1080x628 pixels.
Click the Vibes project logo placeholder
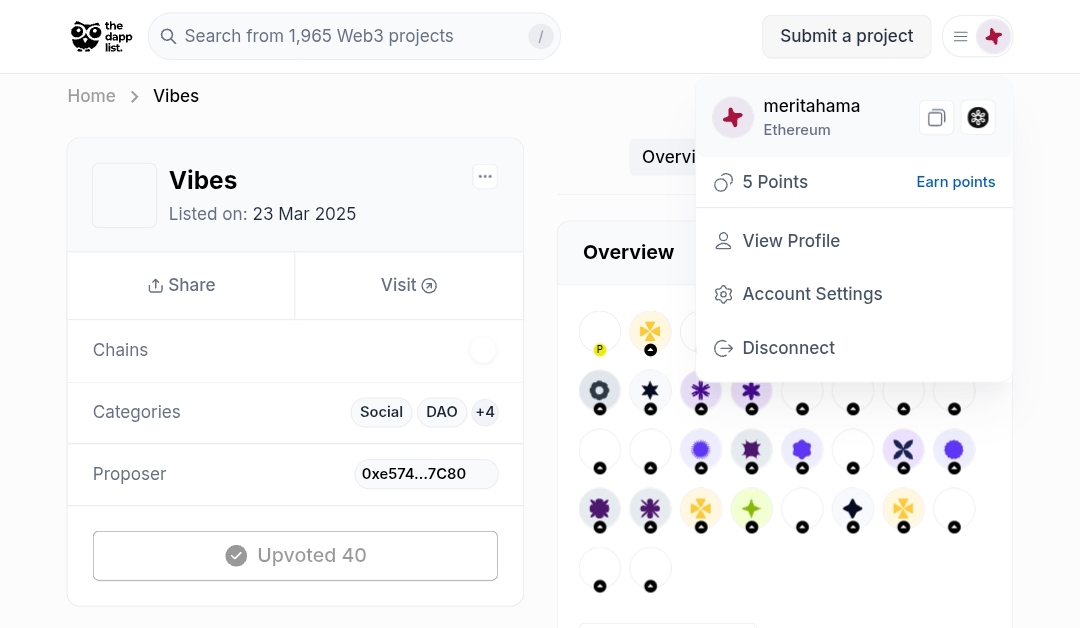point(125,196)
